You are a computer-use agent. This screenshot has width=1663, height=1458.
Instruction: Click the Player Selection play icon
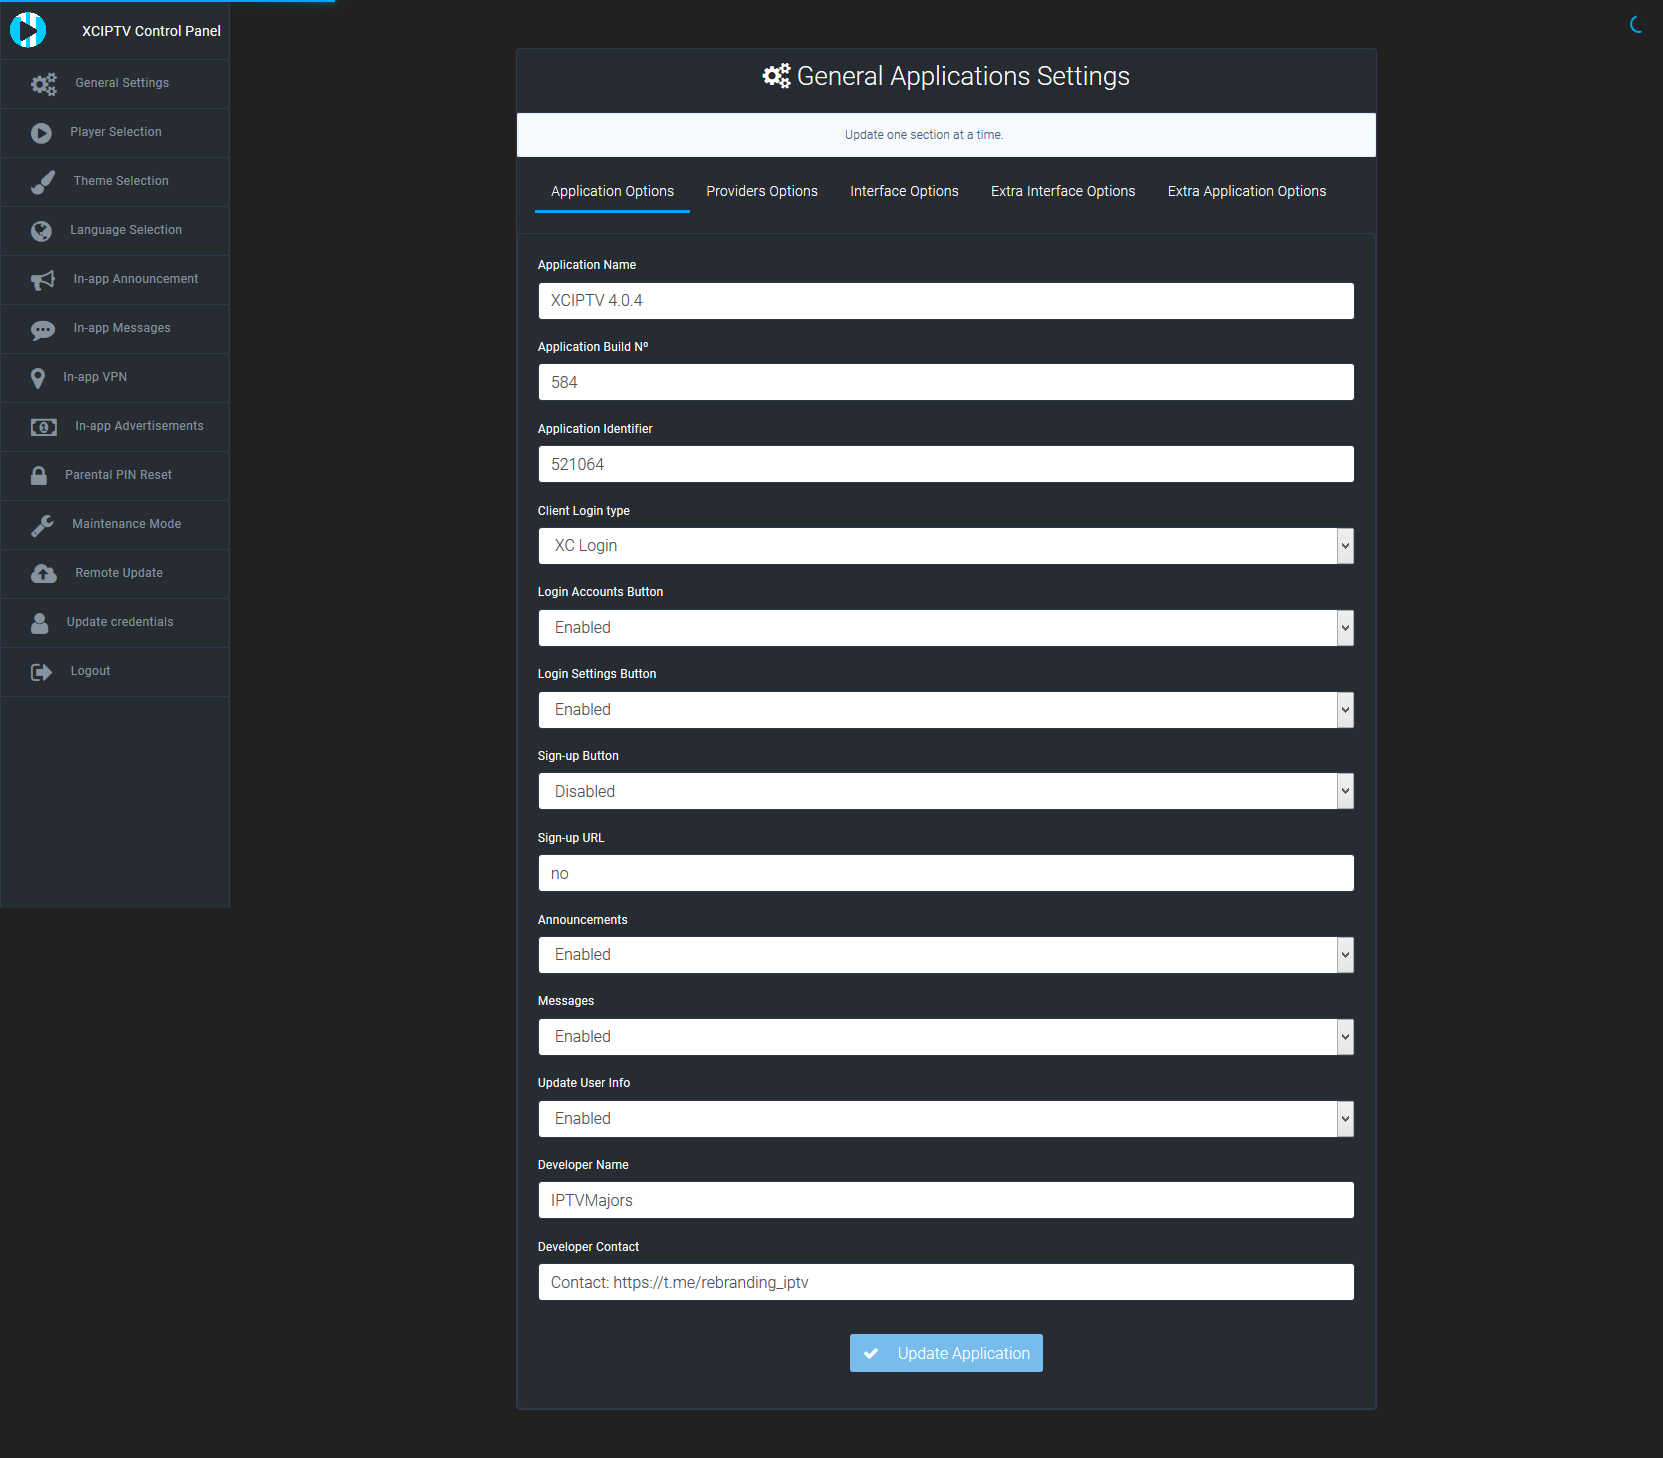[41, 133]
